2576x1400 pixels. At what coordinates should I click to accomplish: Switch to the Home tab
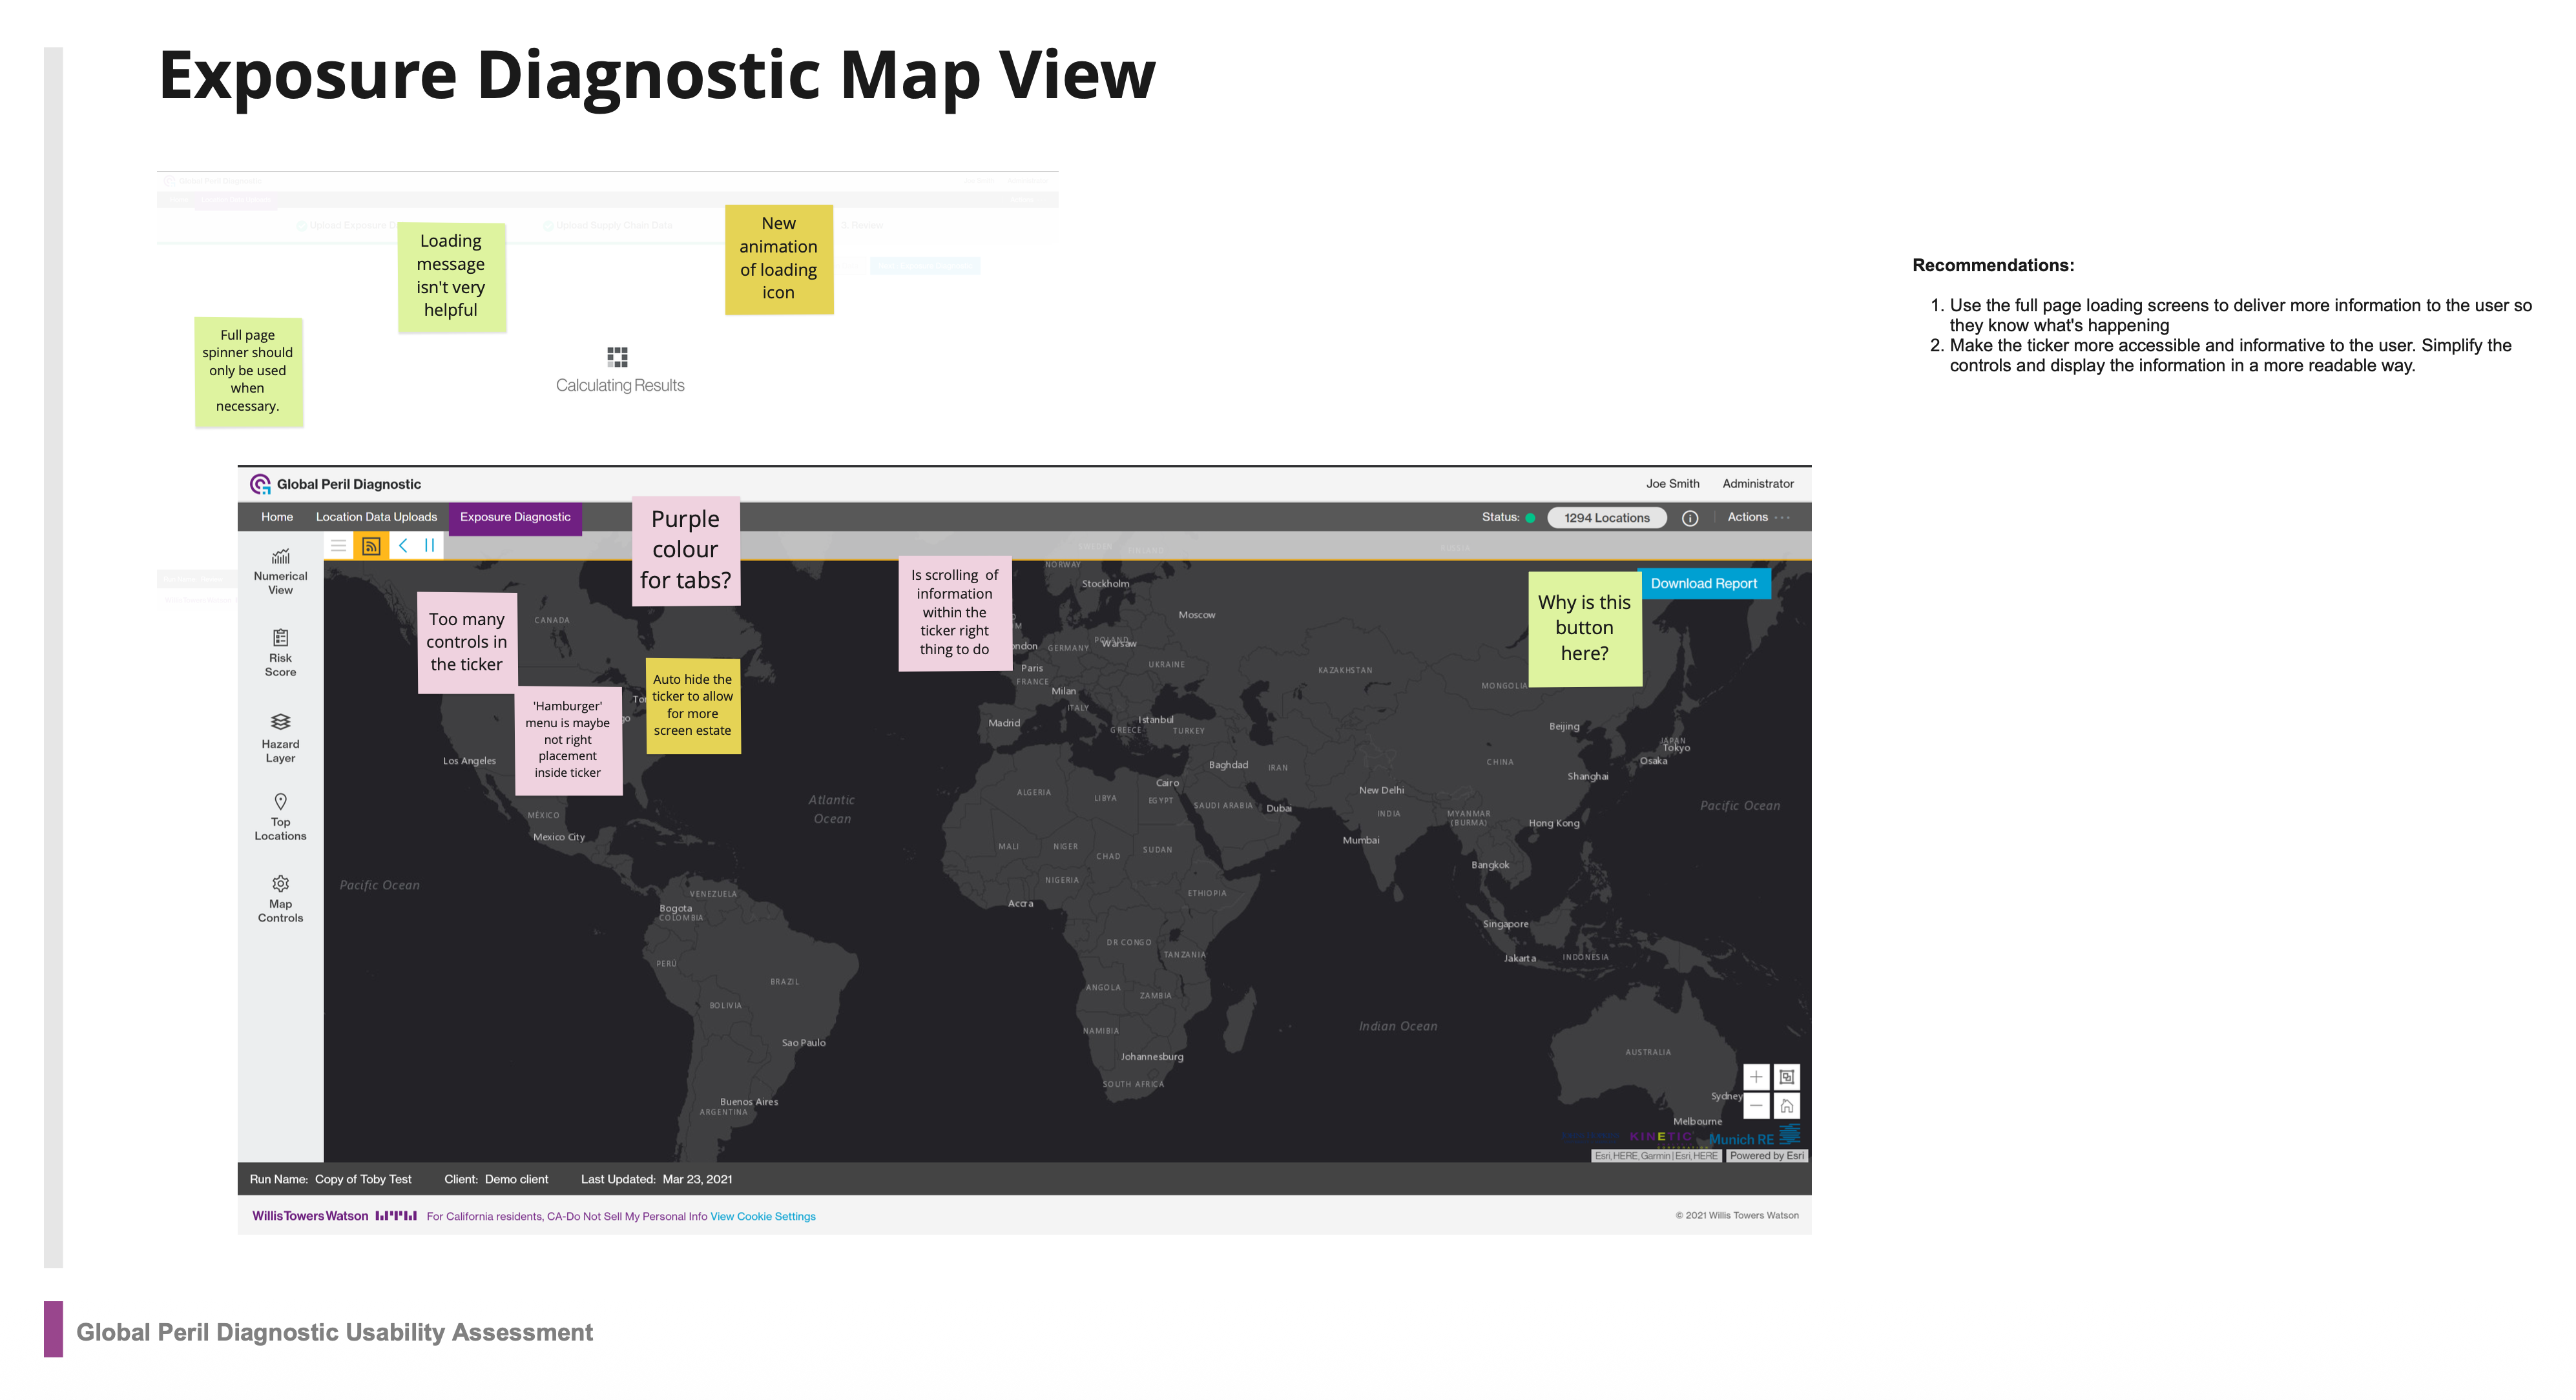[x=277, y=517]
